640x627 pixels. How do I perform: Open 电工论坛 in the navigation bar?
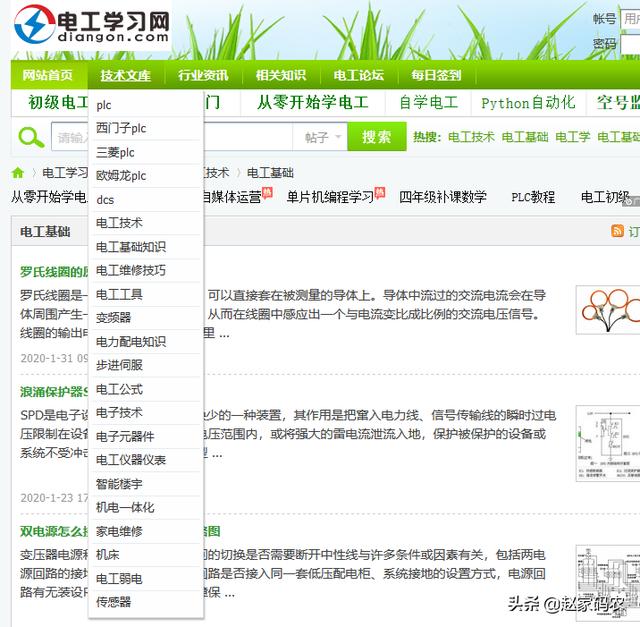pos(358,75)
